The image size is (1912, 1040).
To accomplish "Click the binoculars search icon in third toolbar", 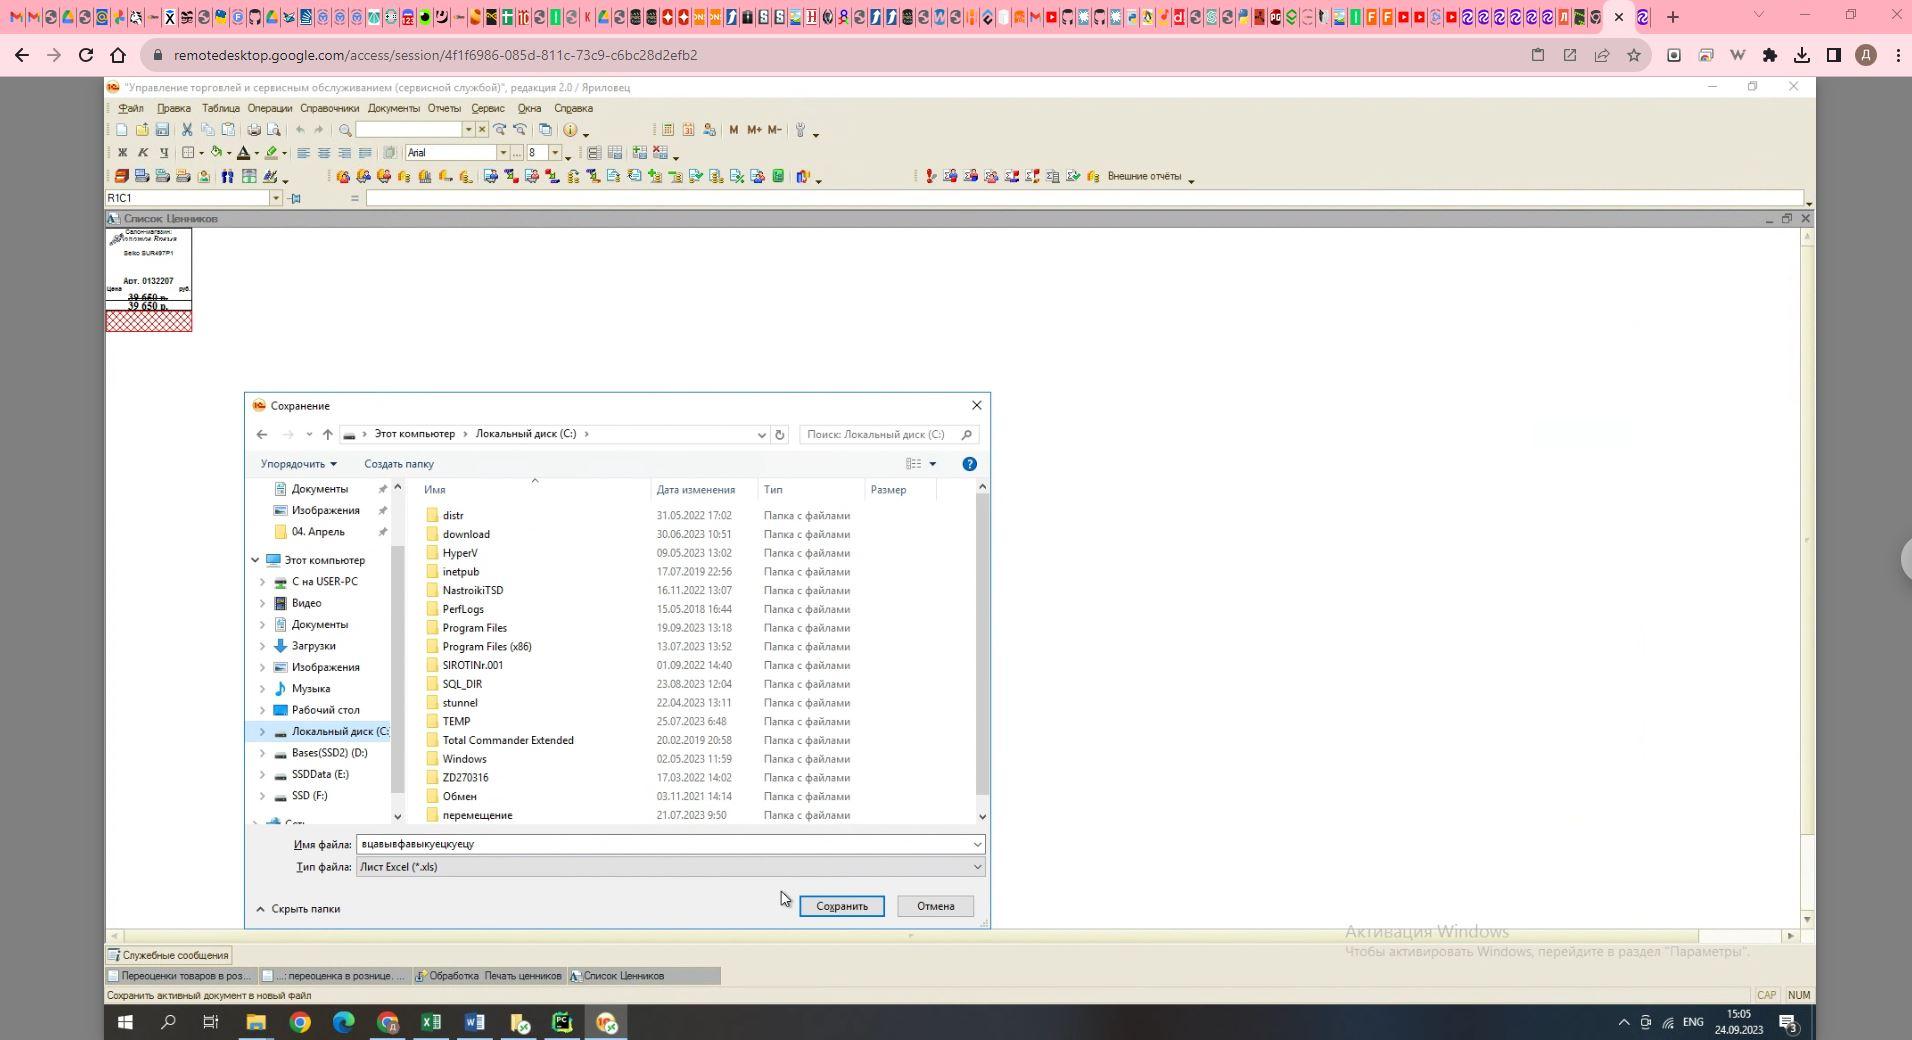I will (x=228, y=177).
